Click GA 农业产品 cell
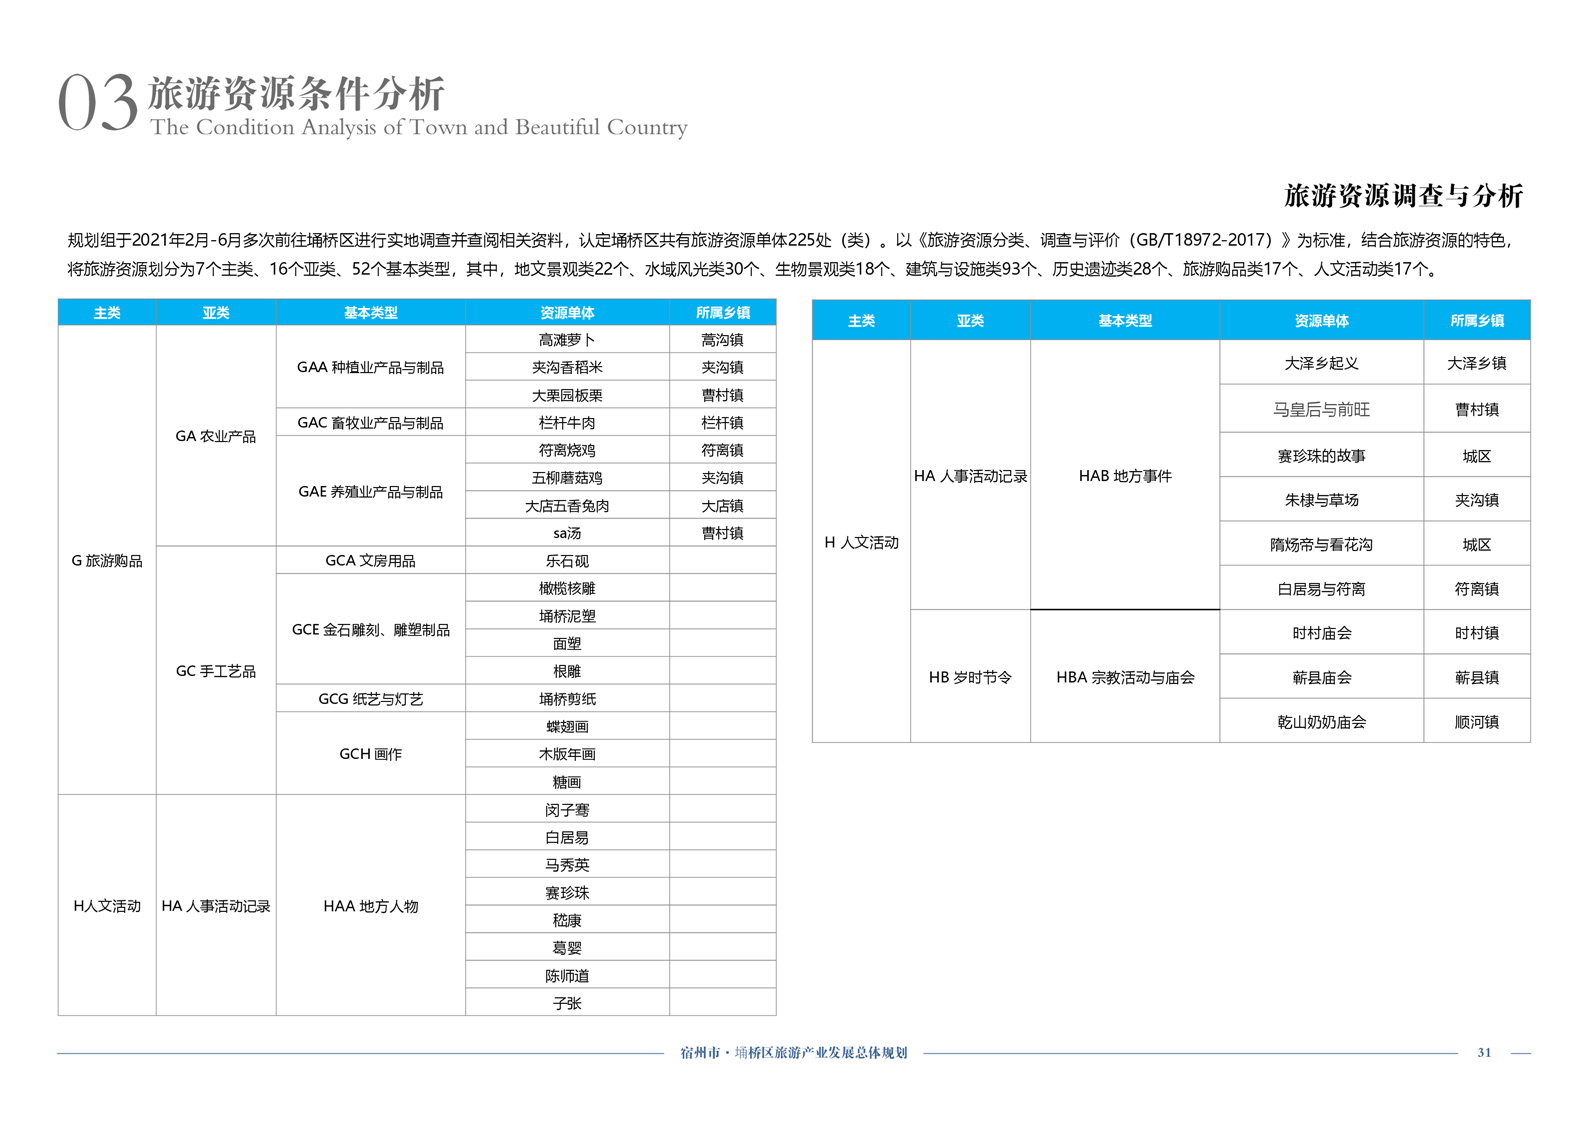Screen dimensions: 1587x1122 (x=216, y=436)
